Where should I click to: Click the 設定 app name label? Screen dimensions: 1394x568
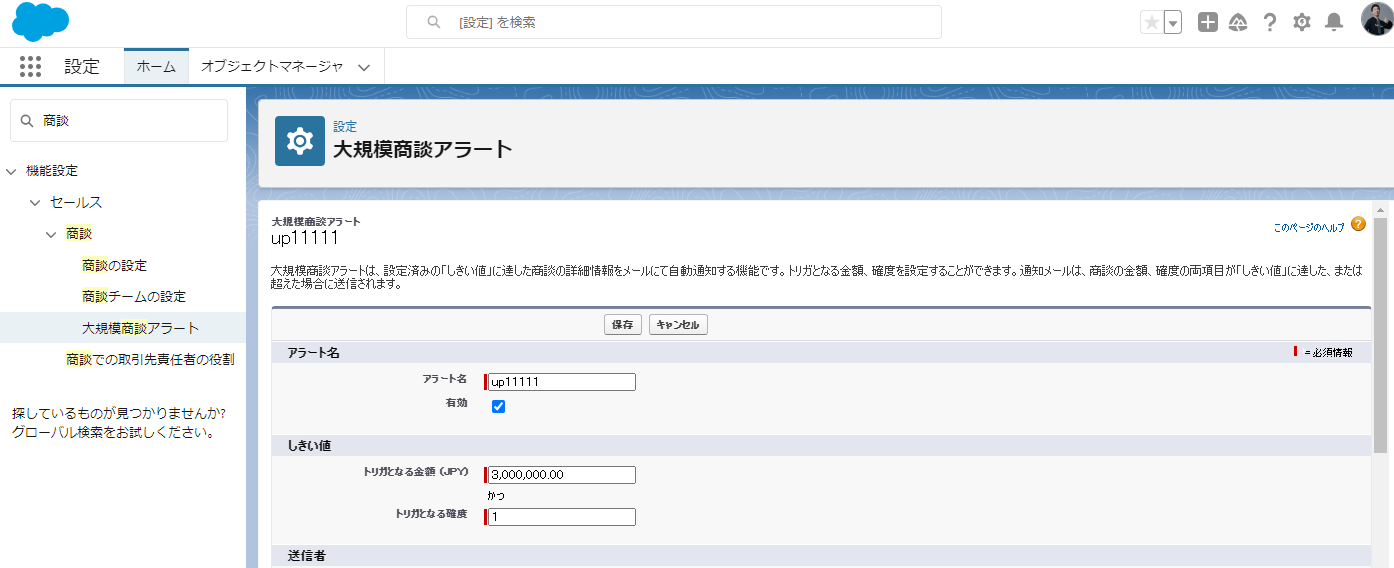[82, 67]
